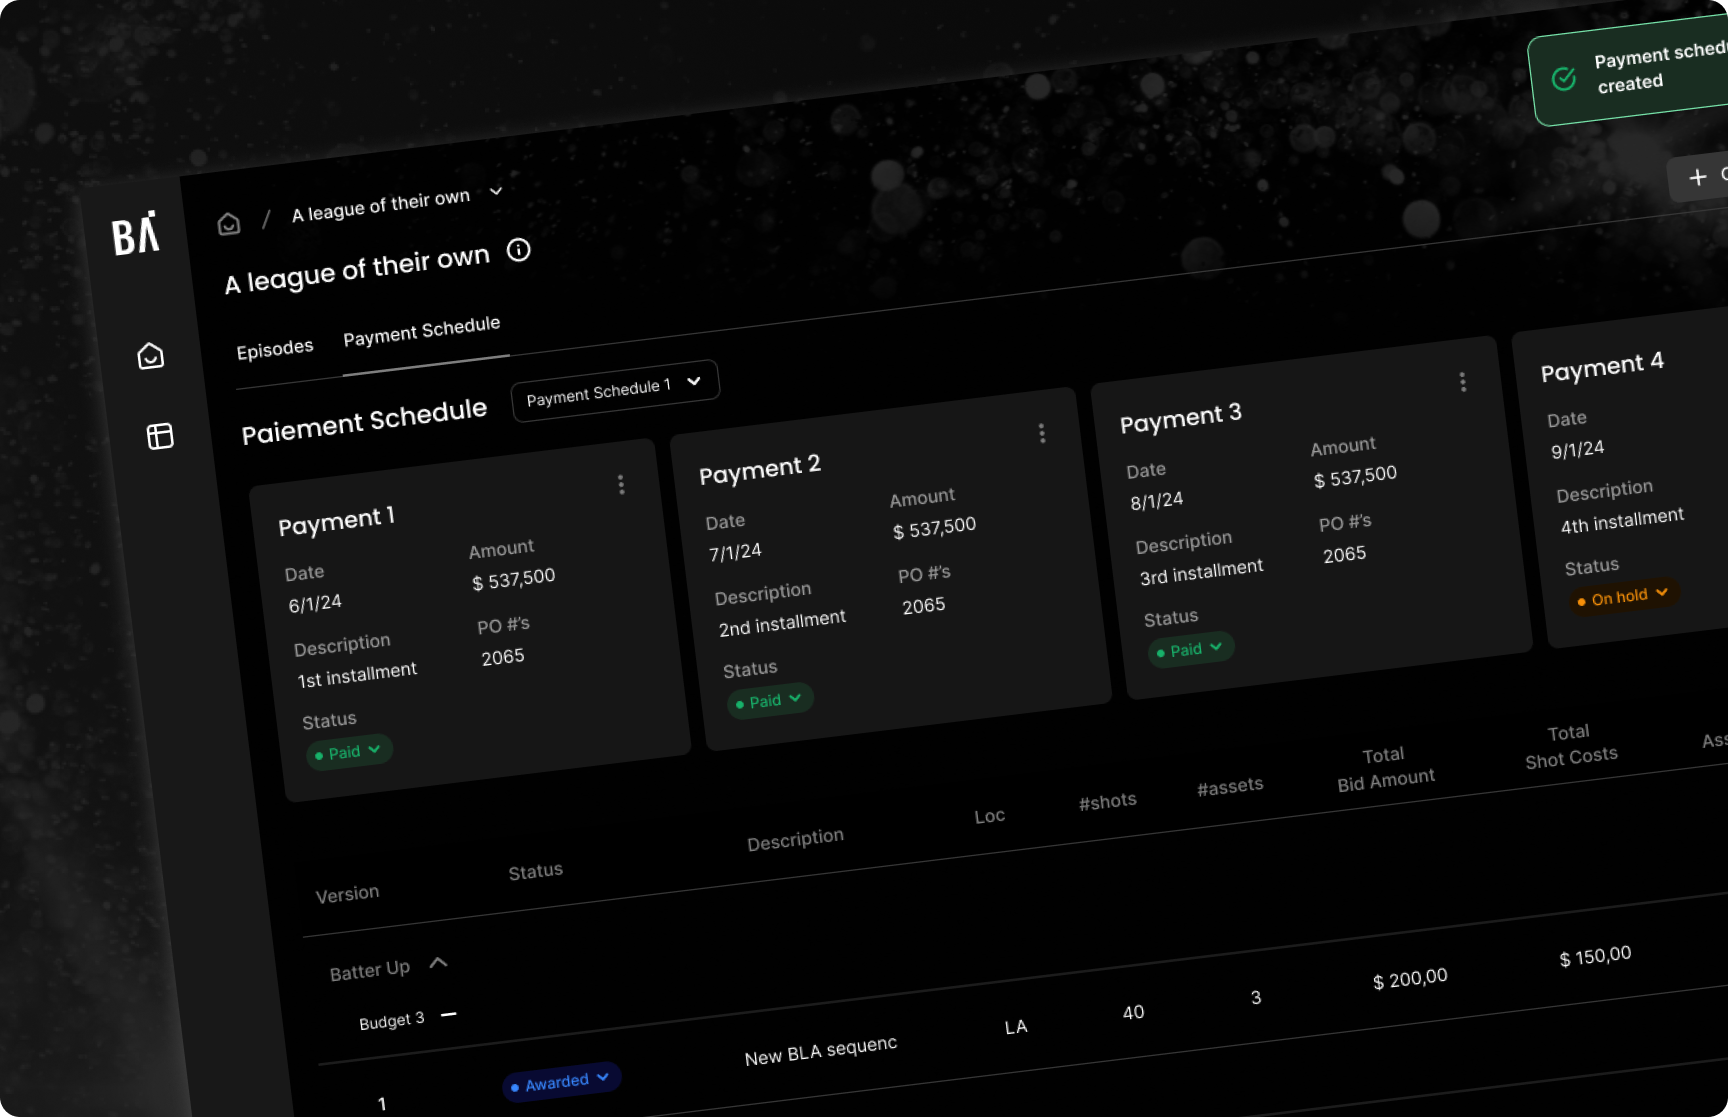Screen dimensions: 1728x1117
Task: Change Payment 3 Paid status
Action: click(x=1191, y=649)
